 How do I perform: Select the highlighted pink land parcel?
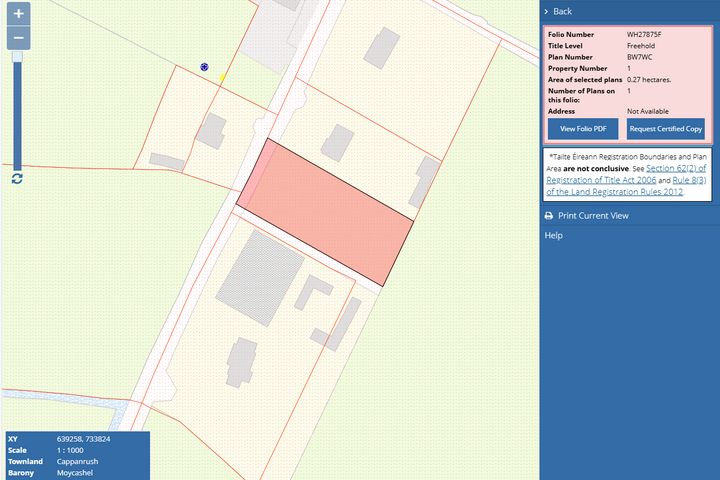[325, 210]
